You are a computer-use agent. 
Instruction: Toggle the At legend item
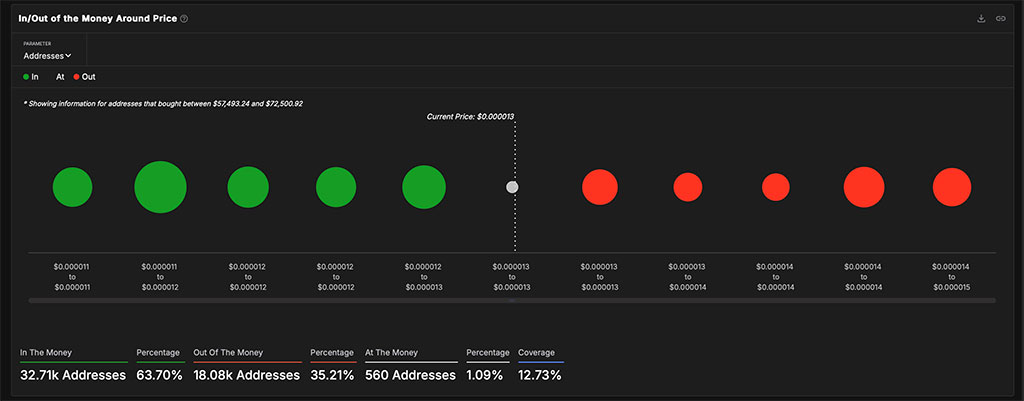[60, 76]
